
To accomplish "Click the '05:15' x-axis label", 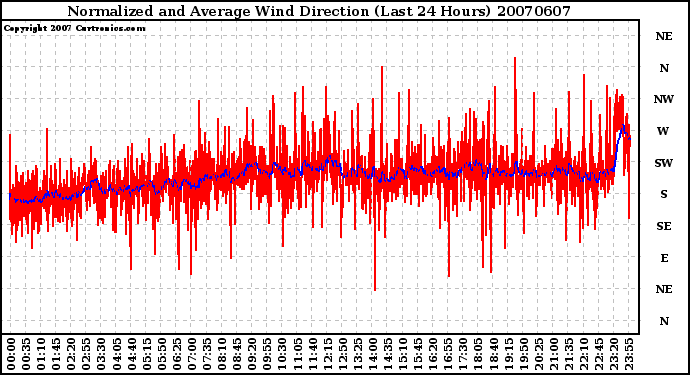I will (x=146, y=354).
